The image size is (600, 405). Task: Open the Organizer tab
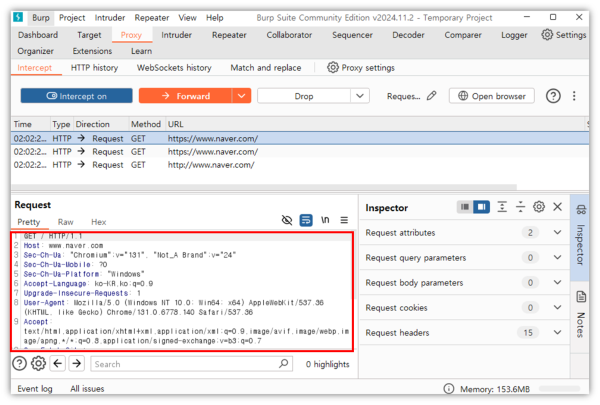coord(35,51)
